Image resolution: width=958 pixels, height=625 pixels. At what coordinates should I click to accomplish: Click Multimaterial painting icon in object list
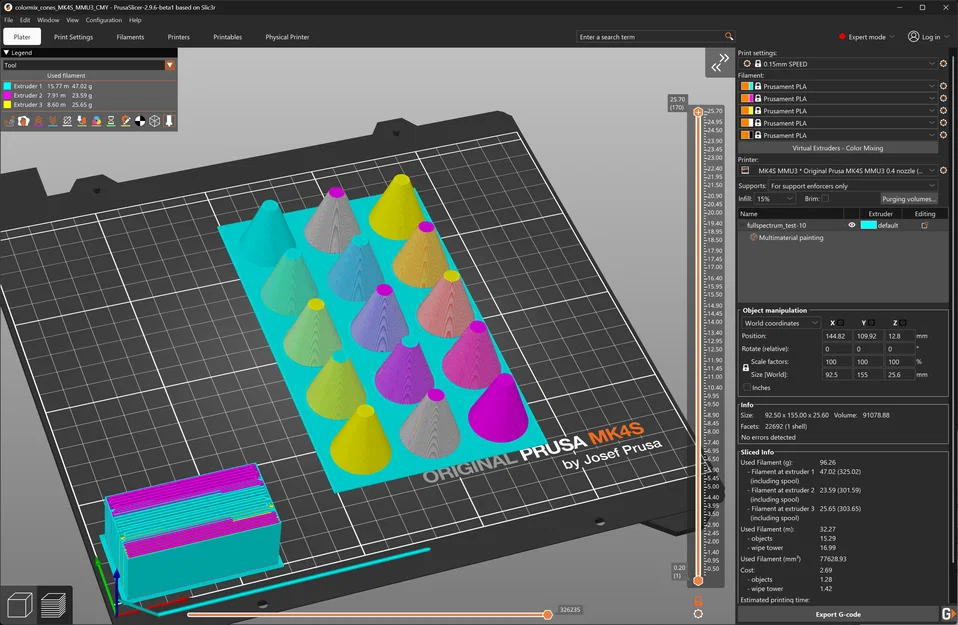(x=753, y=237)
